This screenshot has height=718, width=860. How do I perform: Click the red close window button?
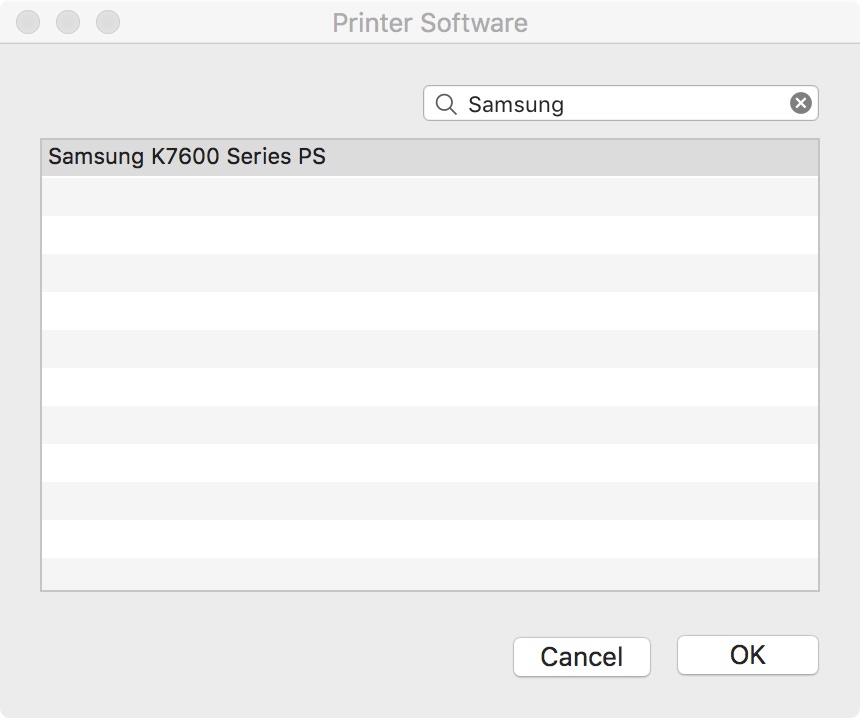coord(28,22)
